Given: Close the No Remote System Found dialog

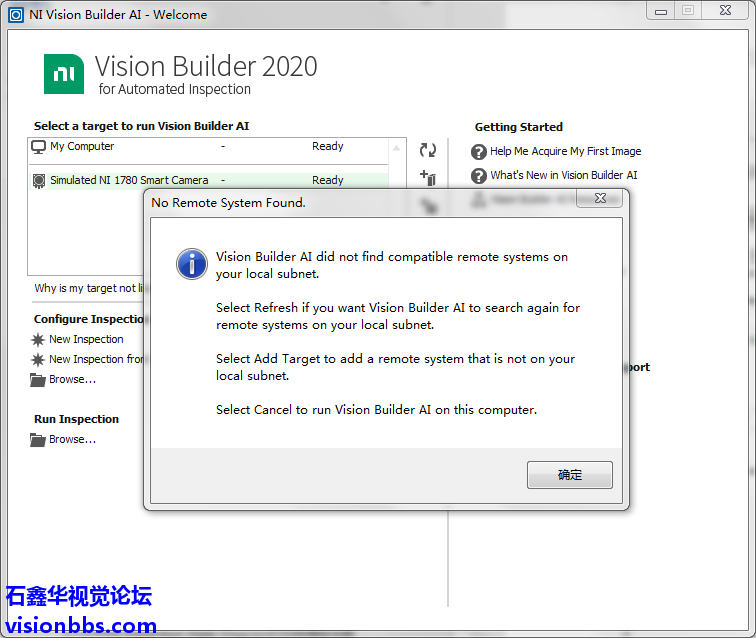Looking at the screenshot, I should pos(600,199).
